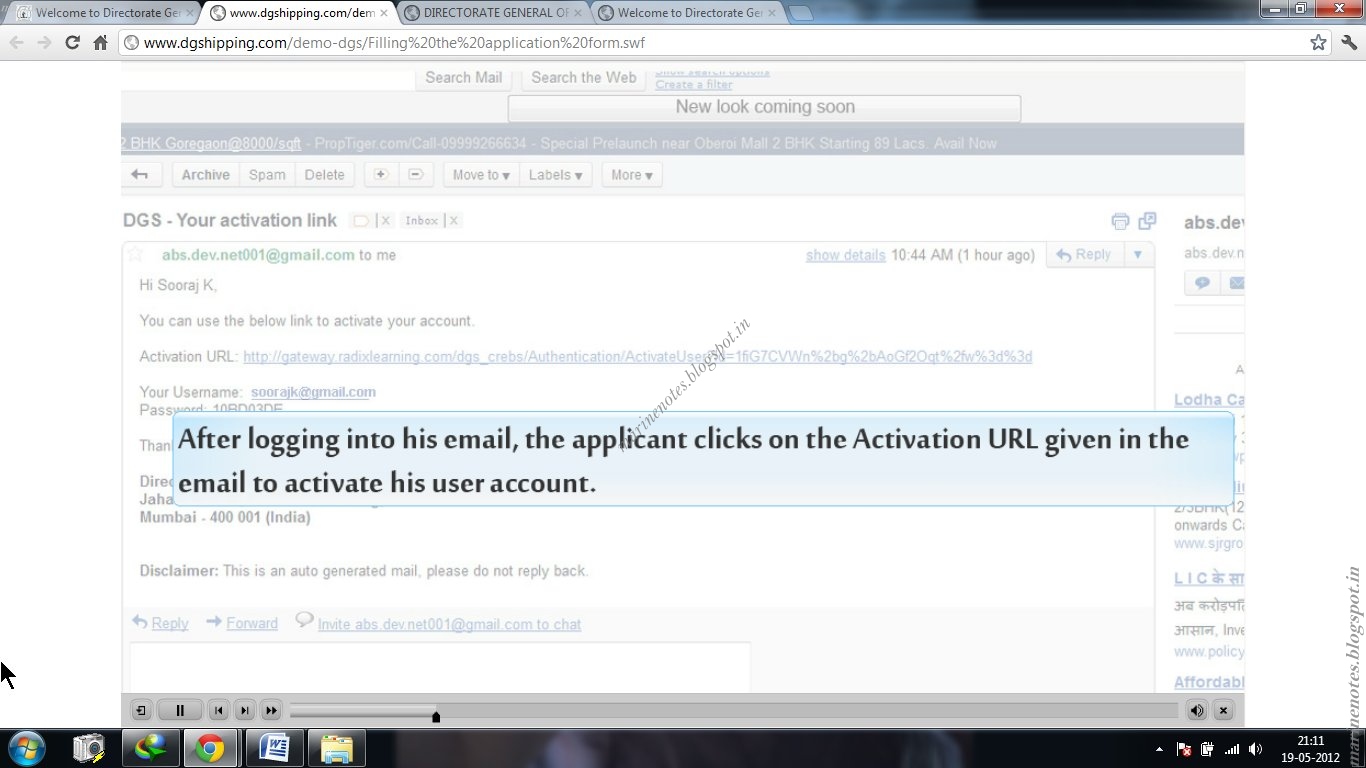Click the network signal tray icon

[x=1232, y=749]
